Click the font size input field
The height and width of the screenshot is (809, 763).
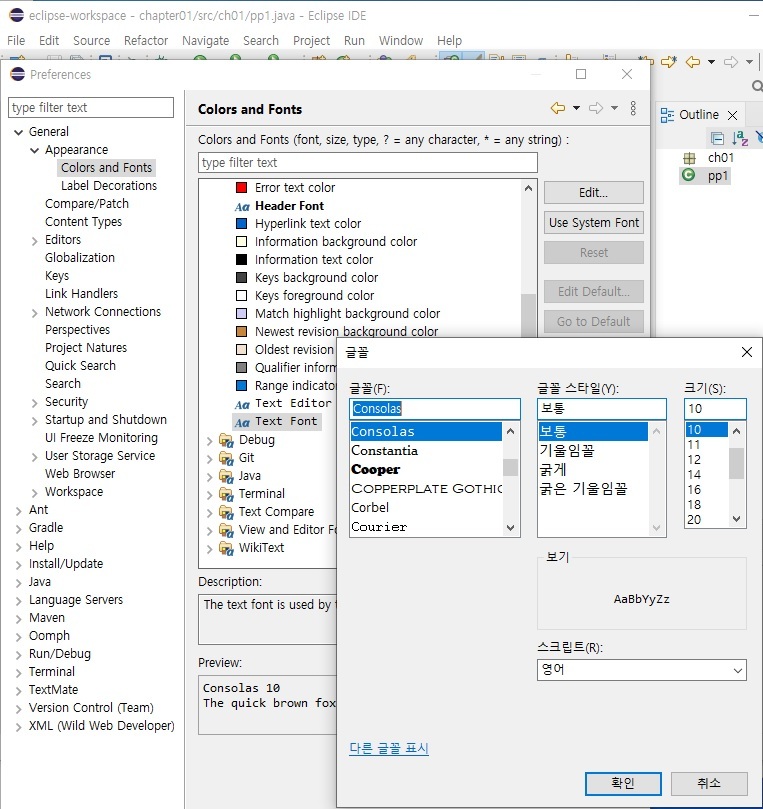(715, 409)
